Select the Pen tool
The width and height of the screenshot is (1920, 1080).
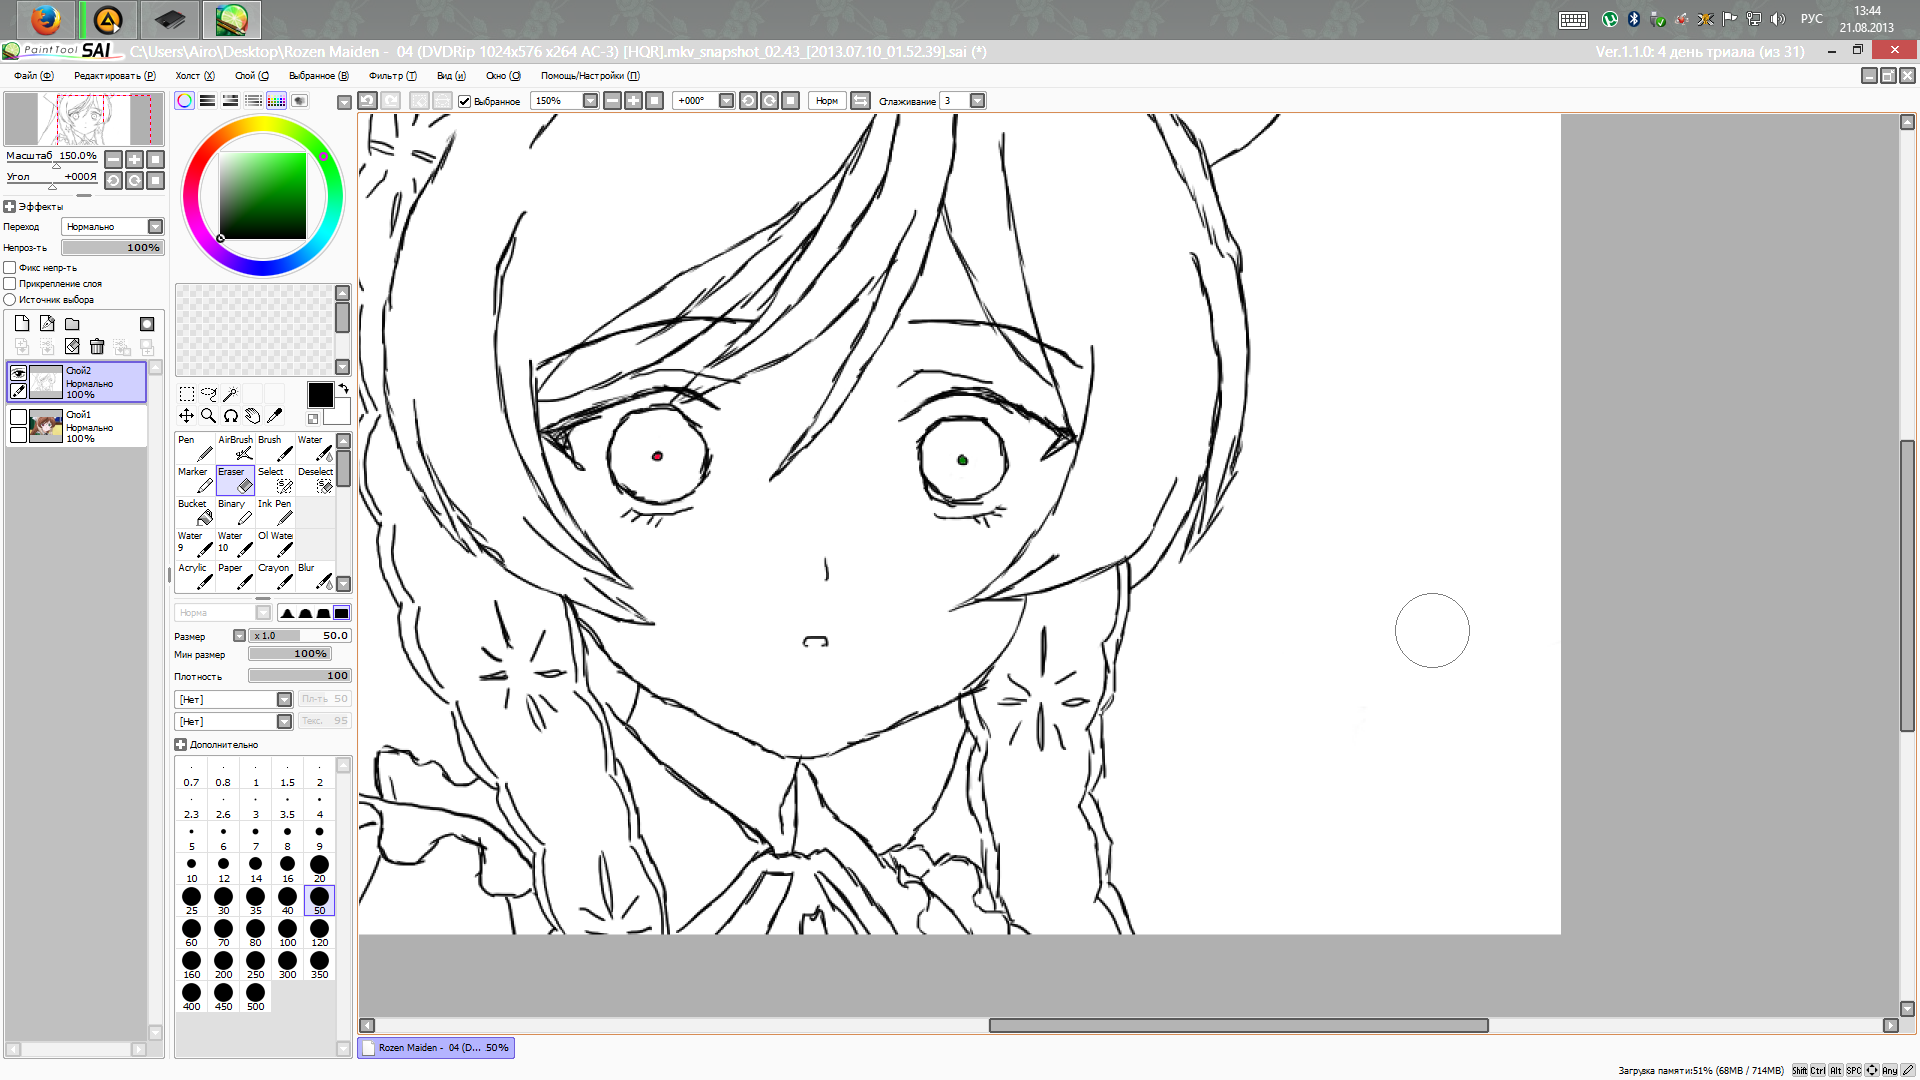click(195, 448)
